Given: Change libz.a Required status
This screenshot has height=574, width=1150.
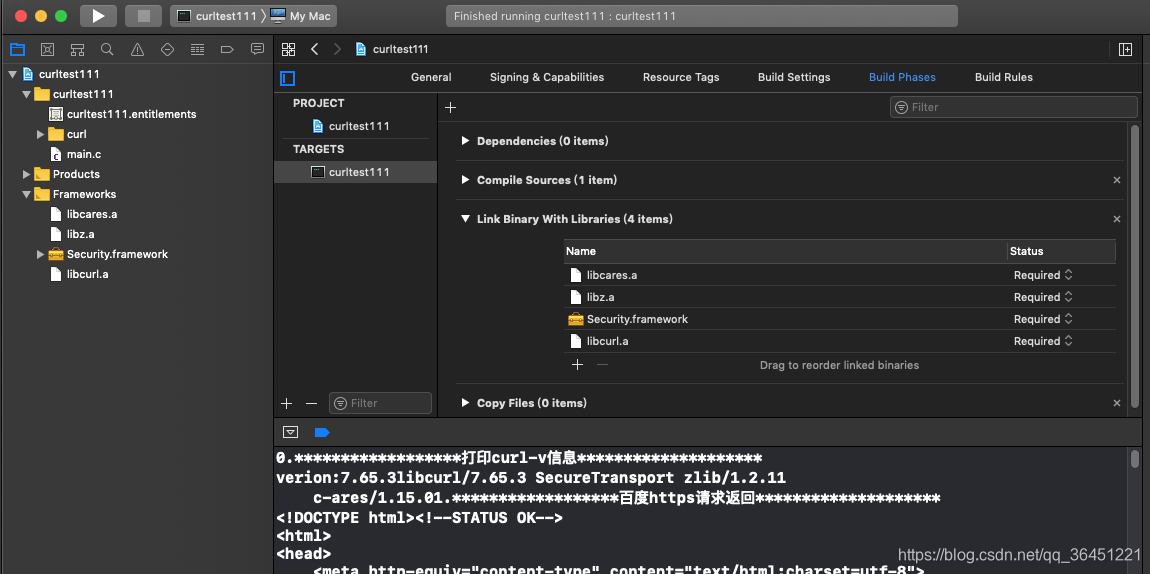Looking at the screenshot, I should 1044,297.
